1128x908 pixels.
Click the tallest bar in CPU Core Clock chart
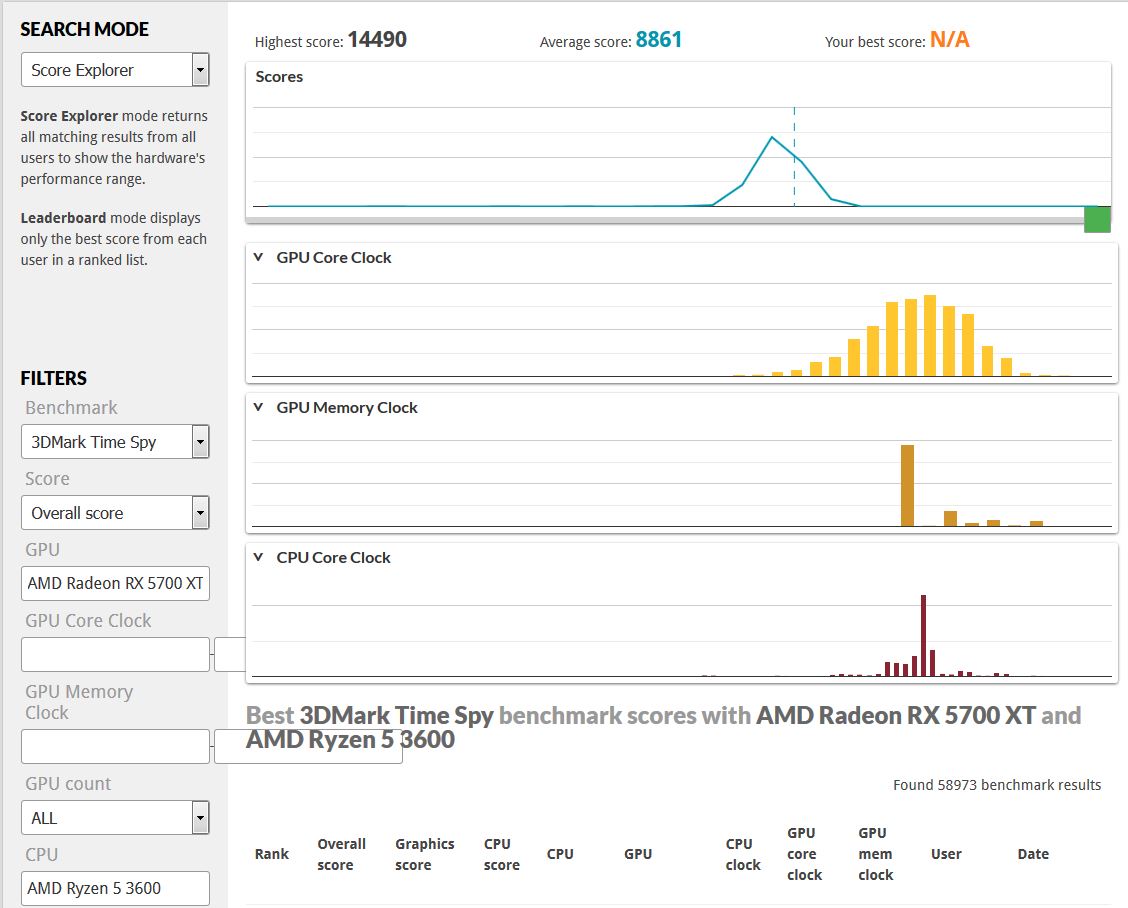click(924, 635)
